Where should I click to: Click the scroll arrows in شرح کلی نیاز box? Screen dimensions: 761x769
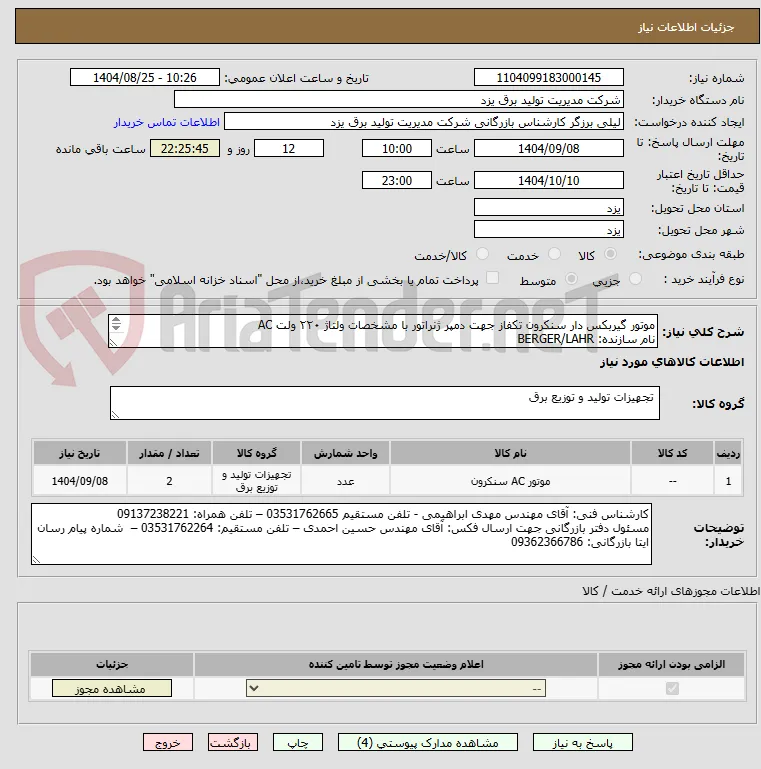click(116, 324)
